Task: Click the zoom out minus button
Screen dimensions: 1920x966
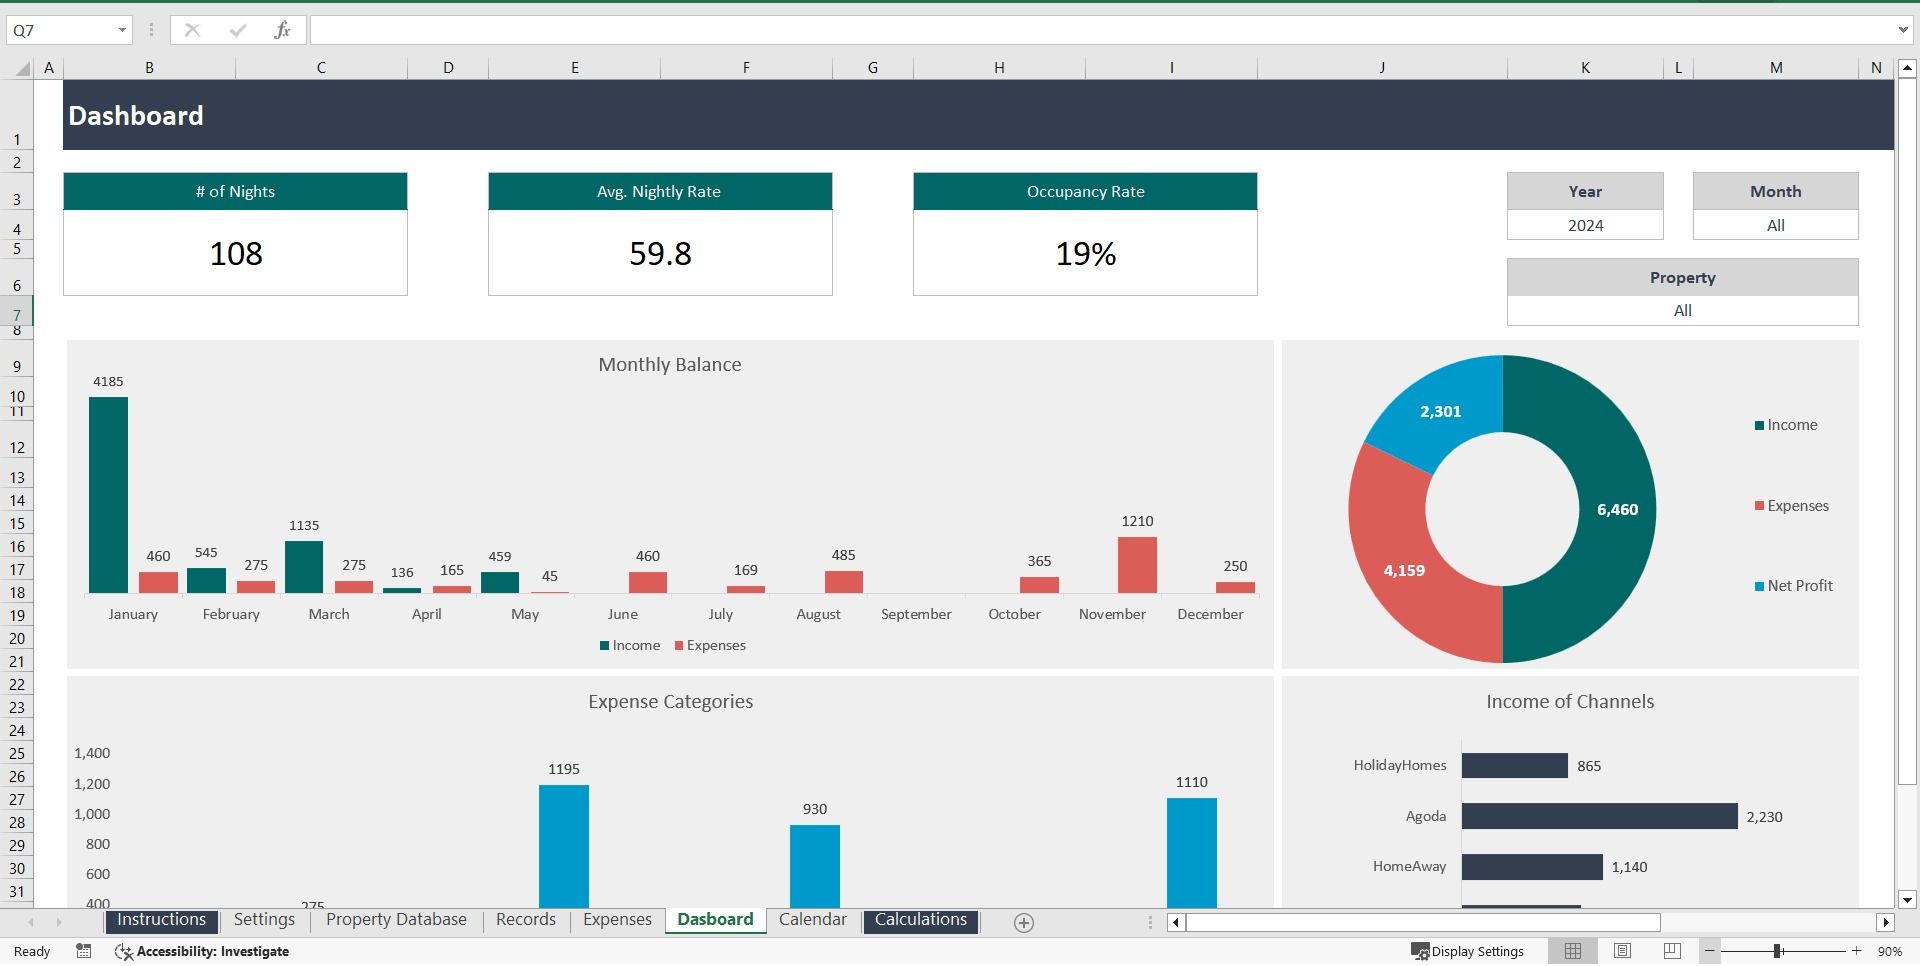Action: point(1710,951)
